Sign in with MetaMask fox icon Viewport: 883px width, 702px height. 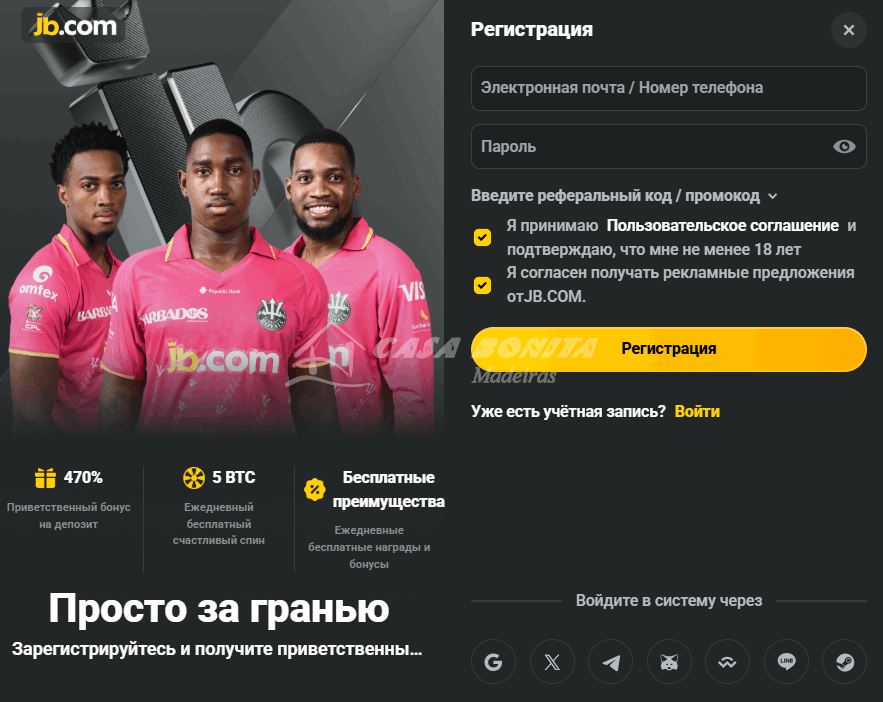tap(669, 661)
